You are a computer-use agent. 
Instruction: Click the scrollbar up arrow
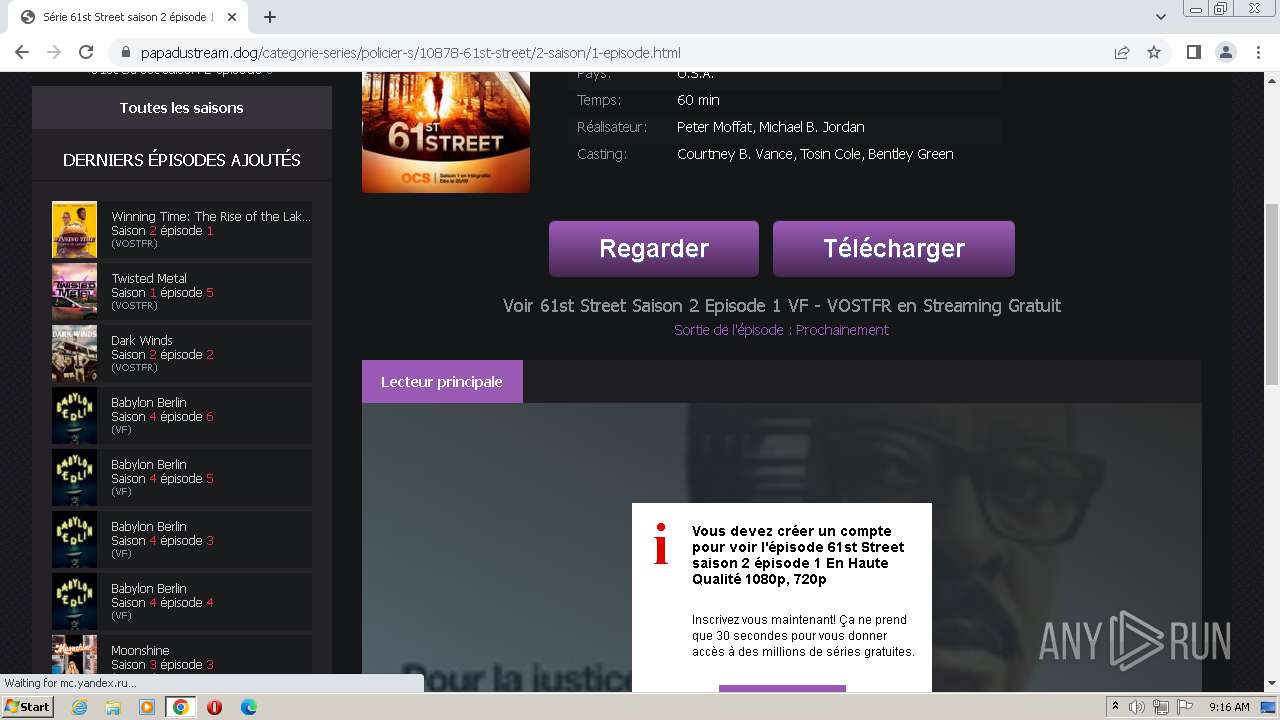(x=1272, y=80)
